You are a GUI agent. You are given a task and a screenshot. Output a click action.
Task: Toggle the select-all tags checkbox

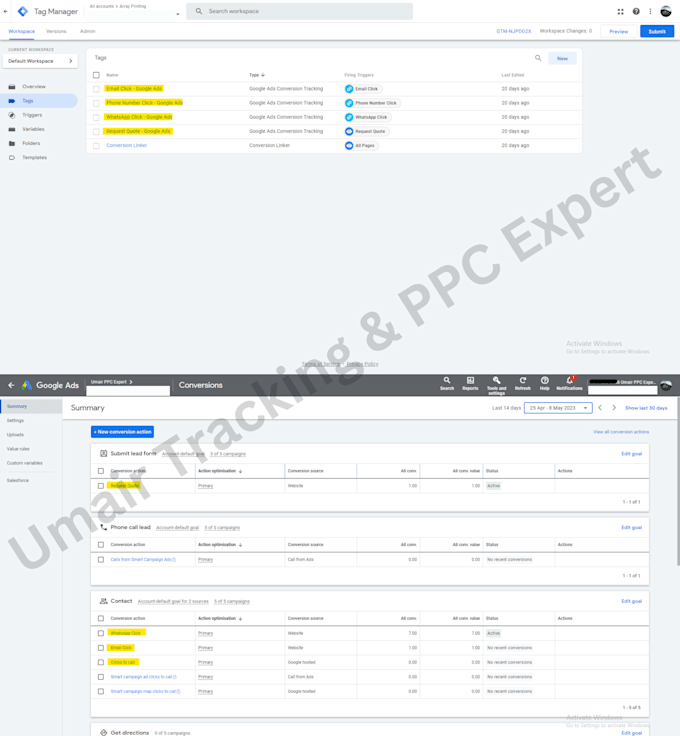96,75
